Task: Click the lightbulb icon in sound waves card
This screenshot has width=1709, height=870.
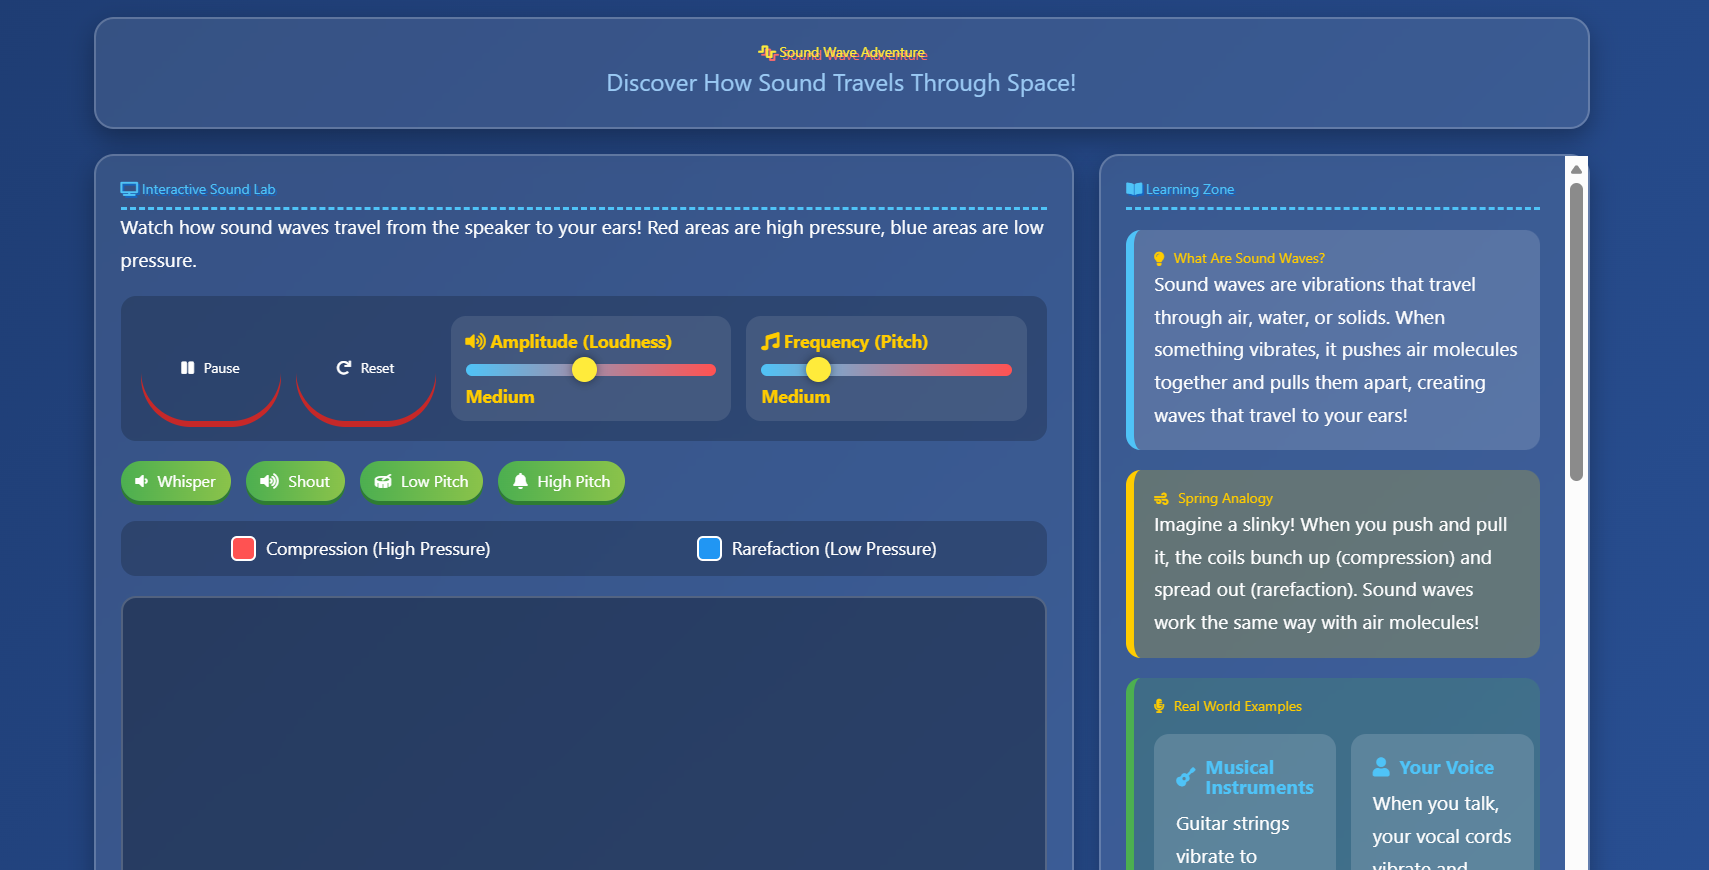Action: (1159, 259)
